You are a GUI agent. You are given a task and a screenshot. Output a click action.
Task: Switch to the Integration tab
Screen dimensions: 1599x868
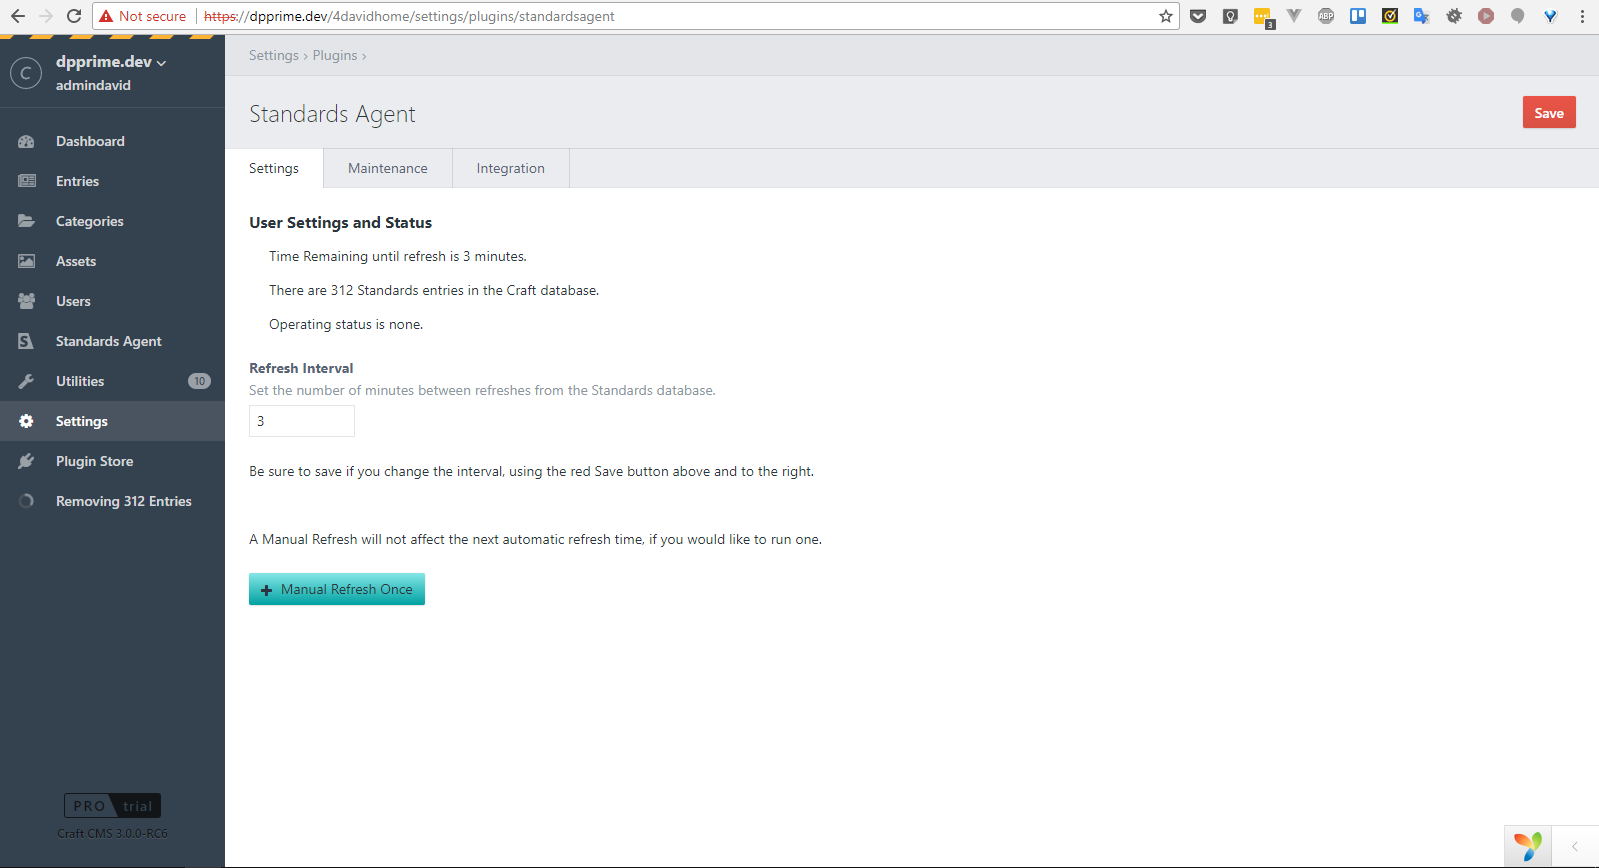(x=511, y=168)
